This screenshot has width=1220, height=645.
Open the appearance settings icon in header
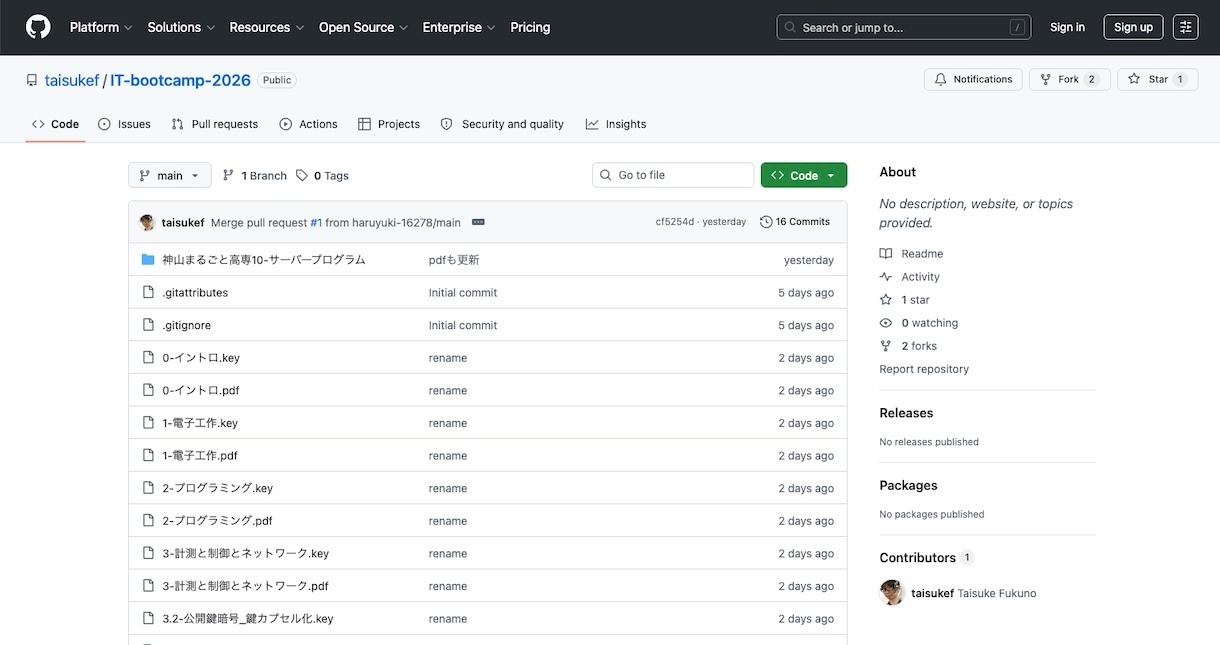click(1185, 27)
